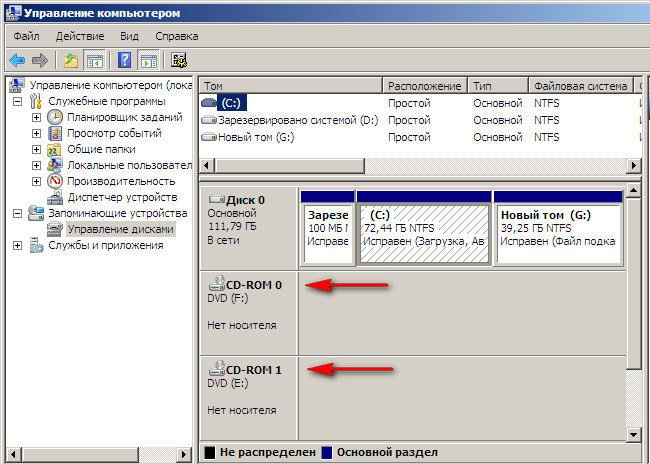
Task: Click the Up one level folder icon
Action: pyautogui.click(x=70, y=60)
